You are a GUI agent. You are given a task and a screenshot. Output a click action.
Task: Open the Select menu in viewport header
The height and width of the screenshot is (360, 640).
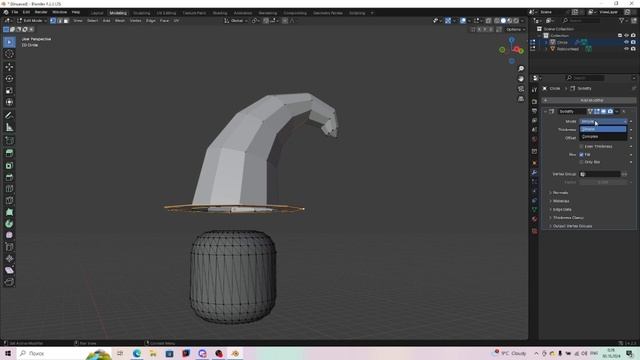tap(93, 20)
